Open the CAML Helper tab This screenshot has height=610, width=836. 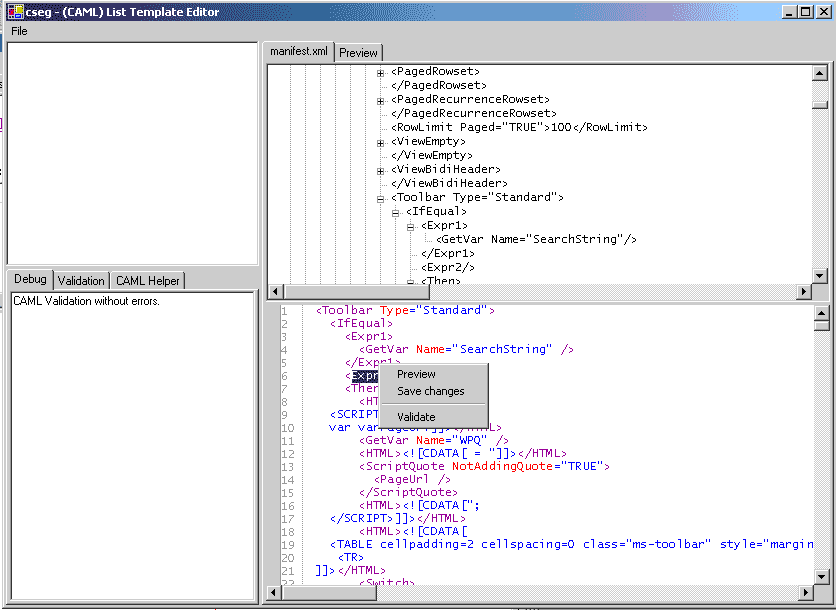(148, 280)
